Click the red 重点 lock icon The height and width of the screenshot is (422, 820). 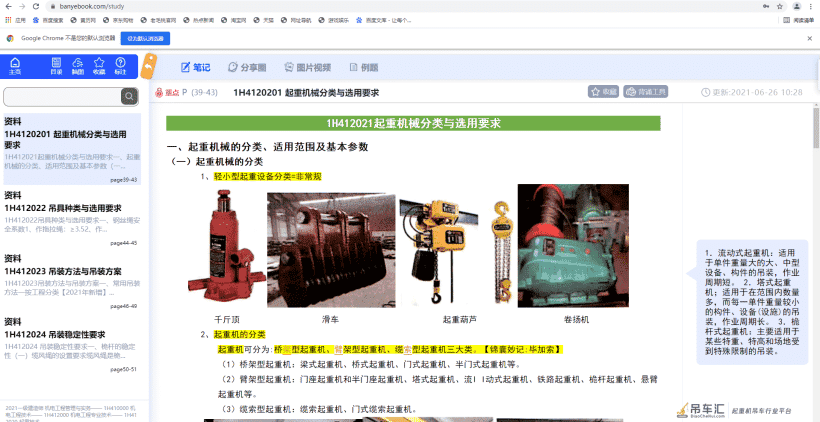159,93
